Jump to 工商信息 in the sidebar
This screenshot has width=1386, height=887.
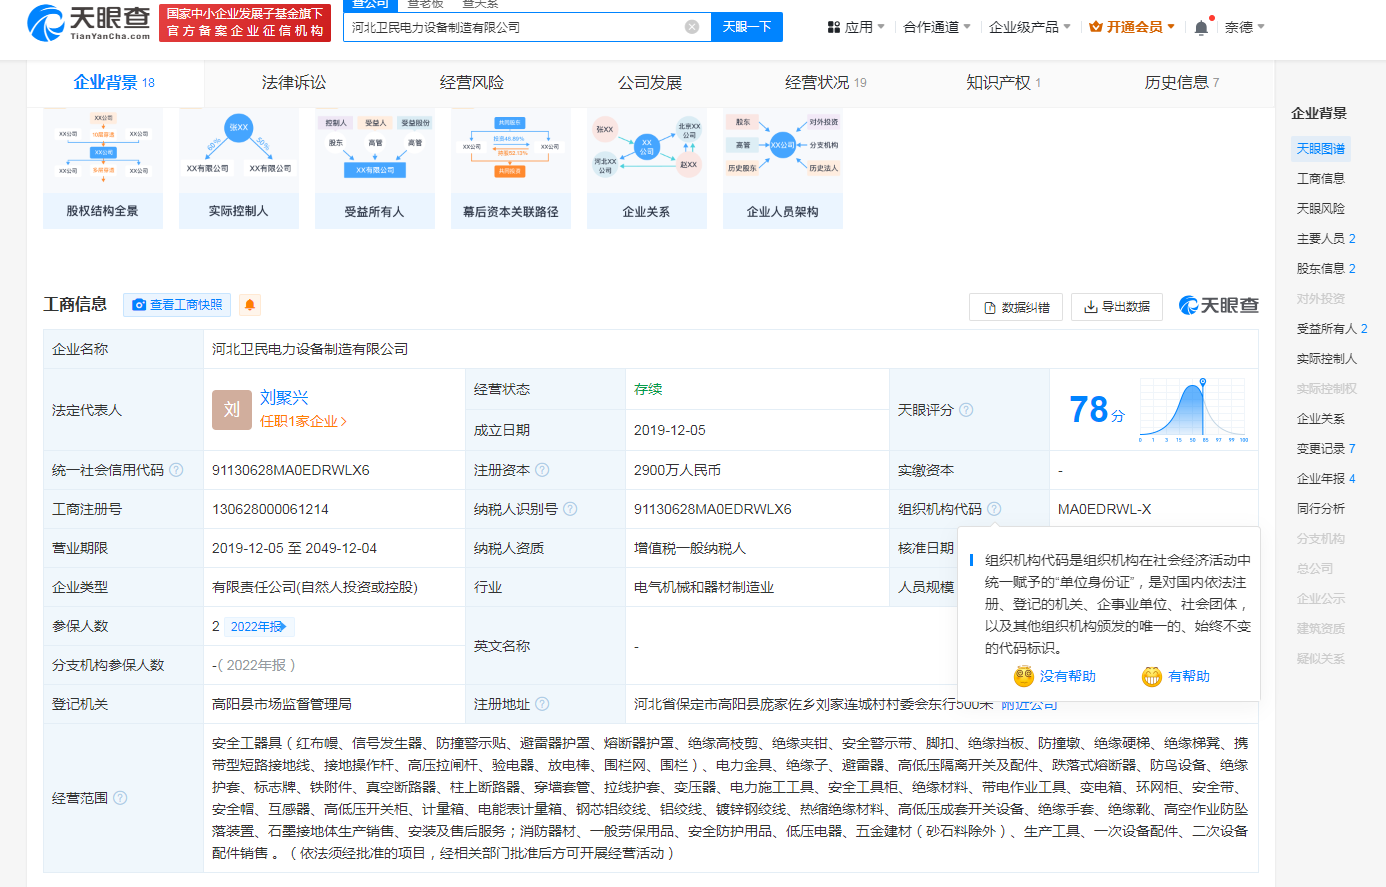tap(1321, 179)
